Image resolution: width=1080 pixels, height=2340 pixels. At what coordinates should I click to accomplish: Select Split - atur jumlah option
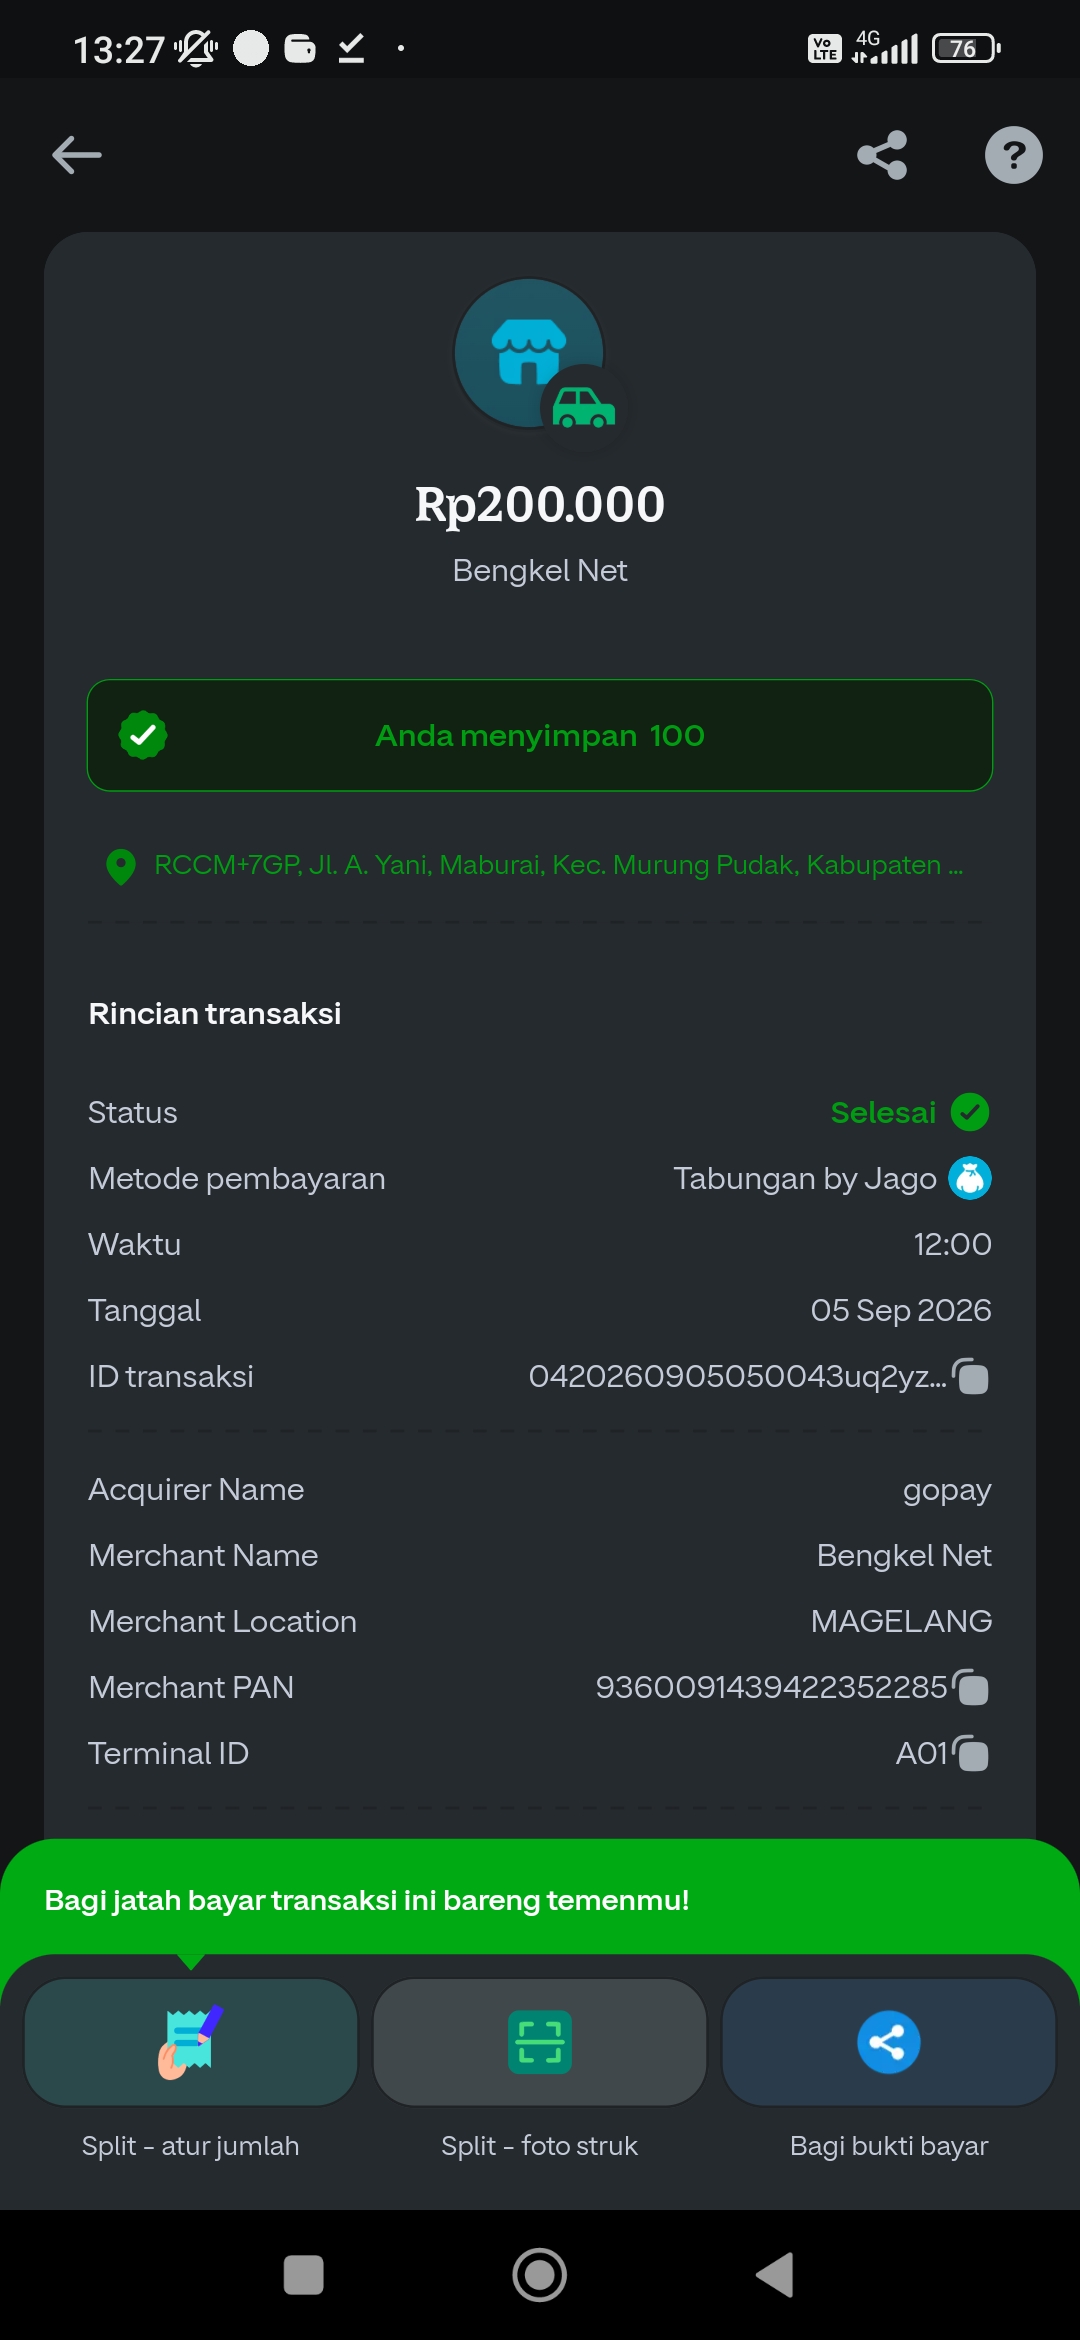click(x=191, y=2041)
